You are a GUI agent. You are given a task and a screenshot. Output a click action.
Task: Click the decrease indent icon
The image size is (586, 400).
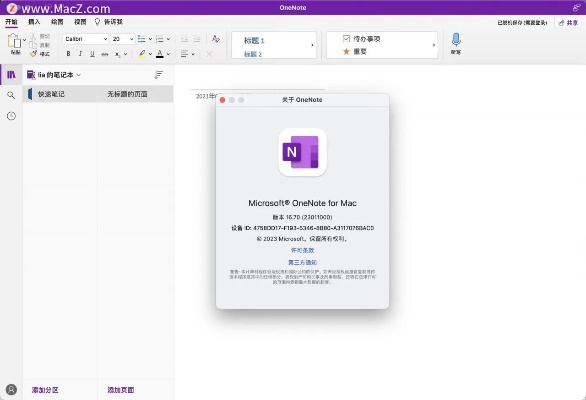(185, 39)
